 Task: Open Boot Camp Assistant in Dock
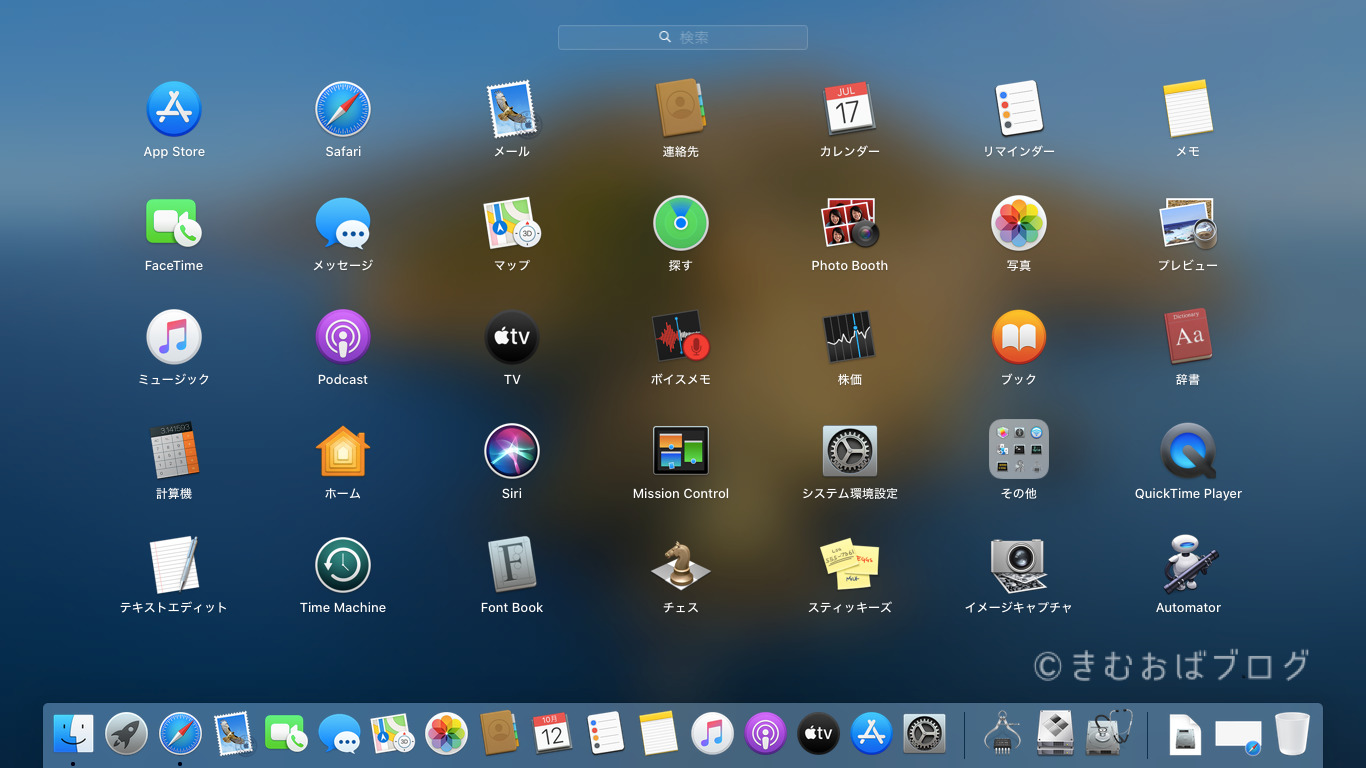(1055, 734)
